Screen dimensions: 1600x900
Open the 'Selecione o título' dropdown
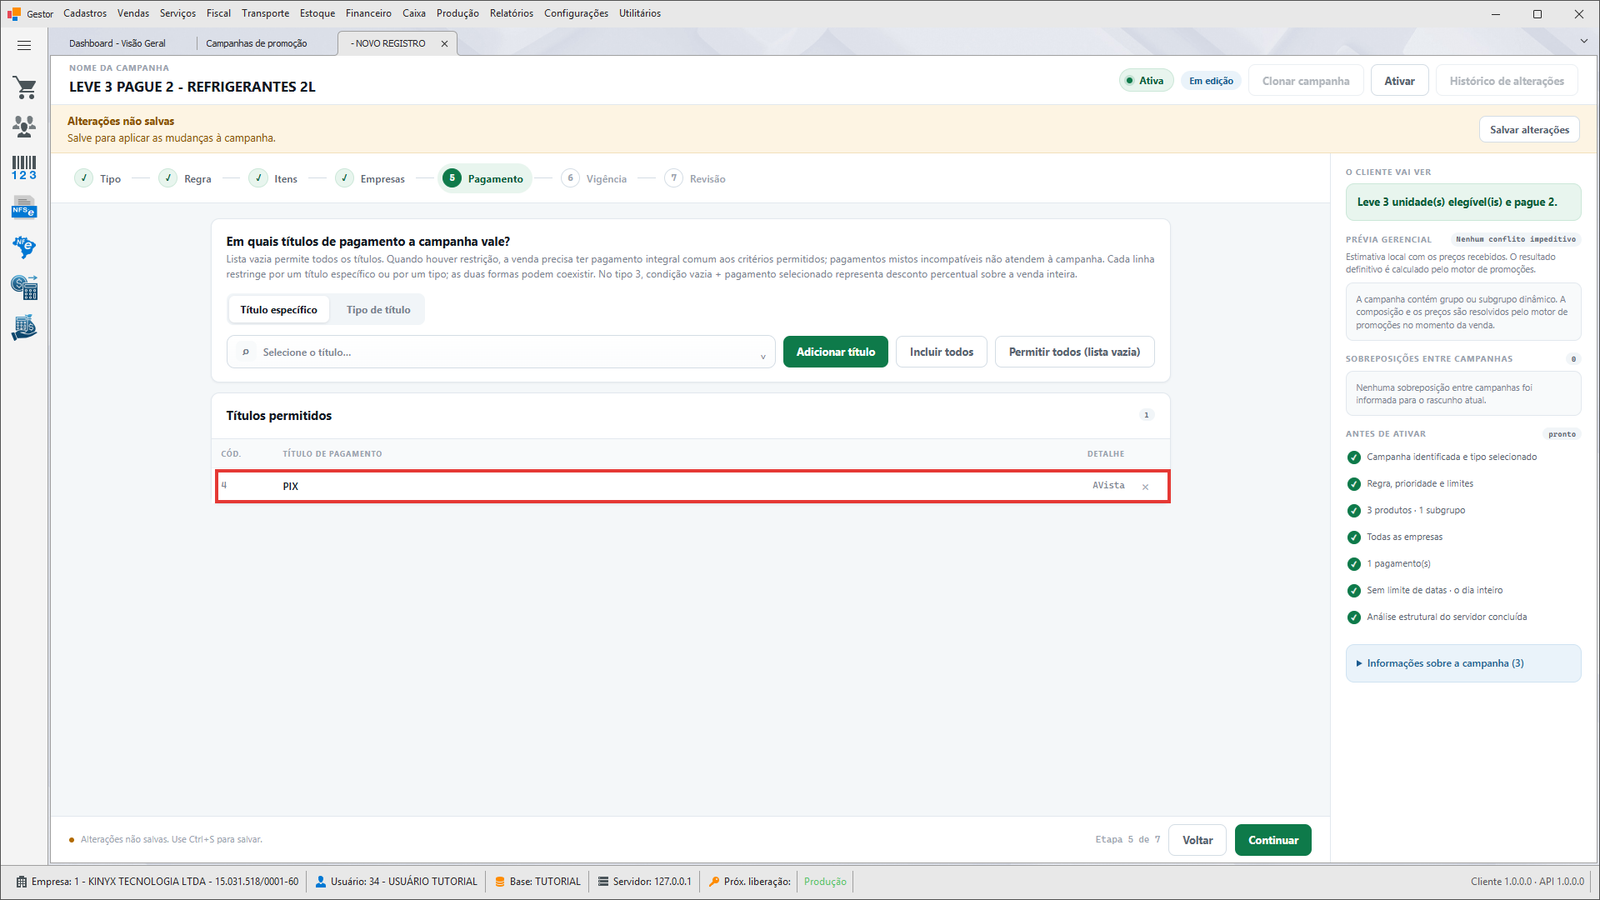click(501, 352)
